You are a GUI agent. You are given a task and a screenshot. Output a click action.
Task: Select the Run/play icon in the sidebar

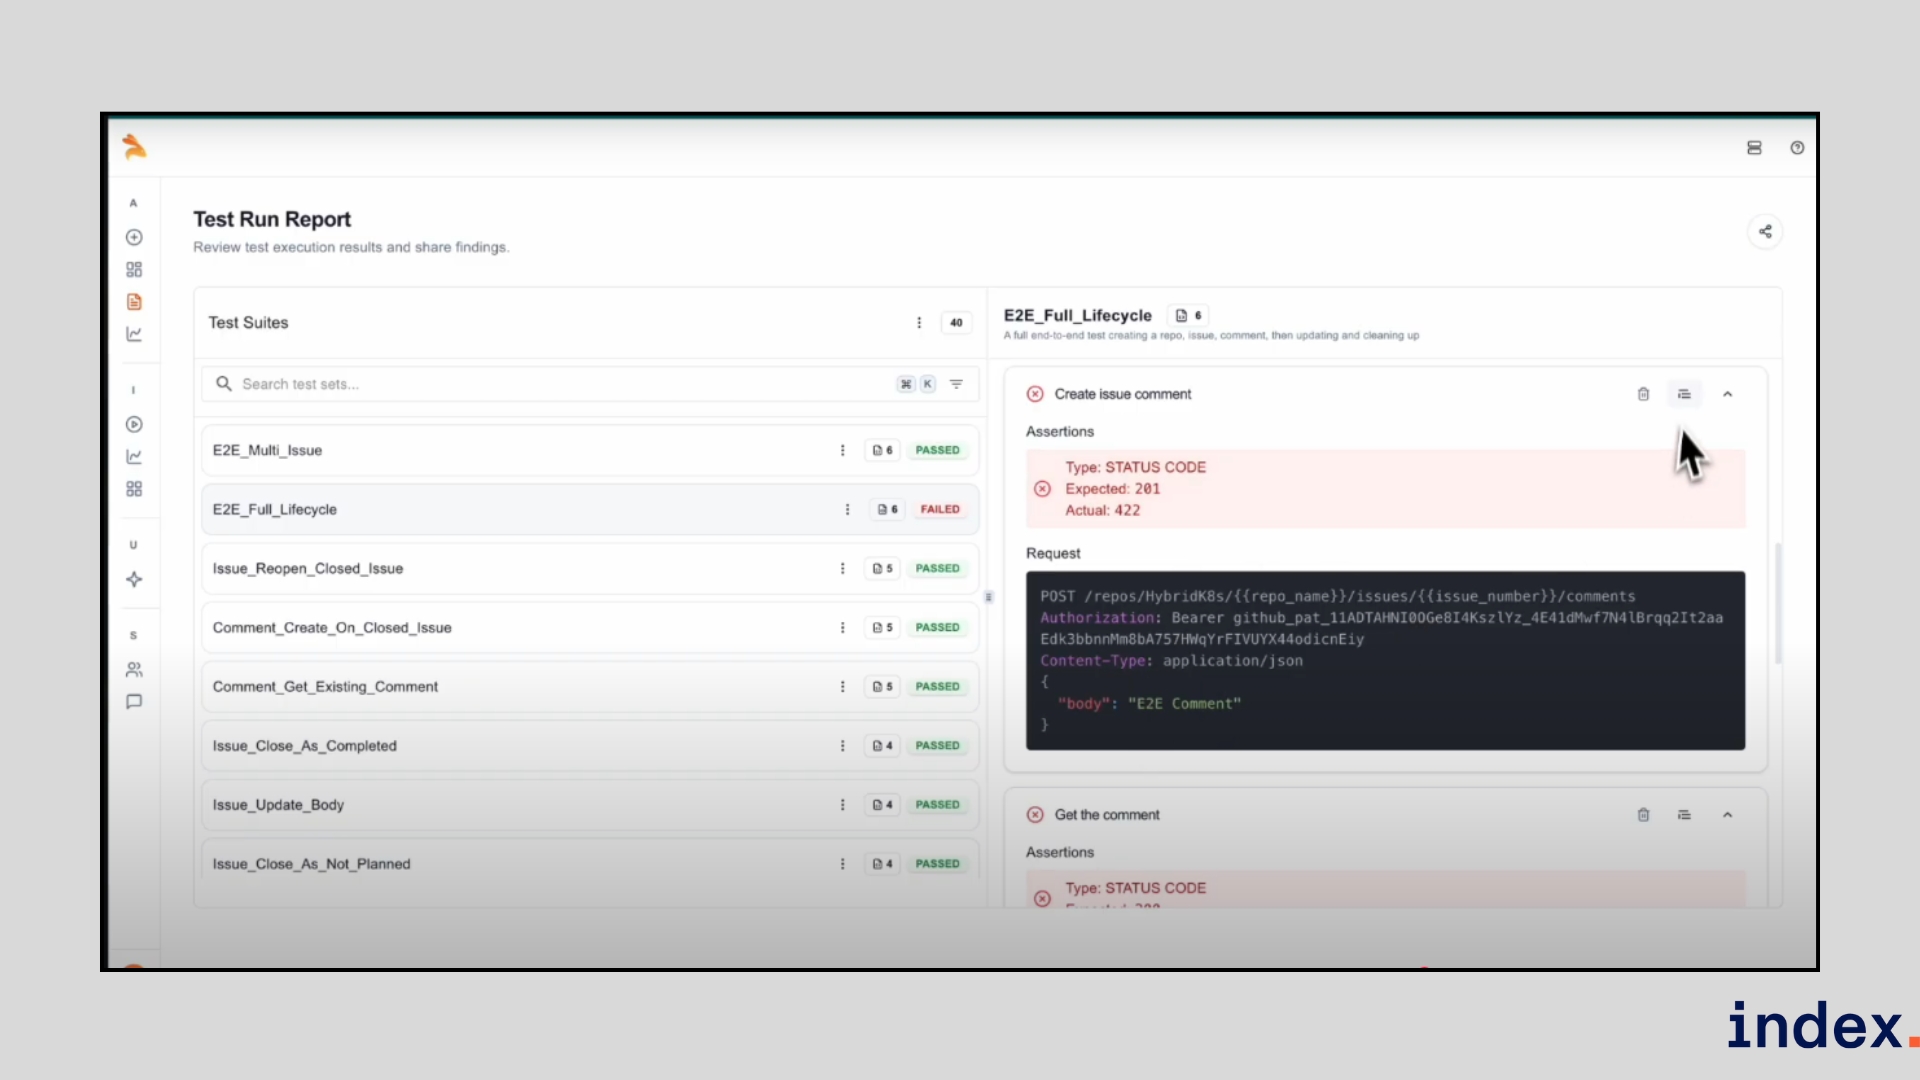[x=134, y=424]
